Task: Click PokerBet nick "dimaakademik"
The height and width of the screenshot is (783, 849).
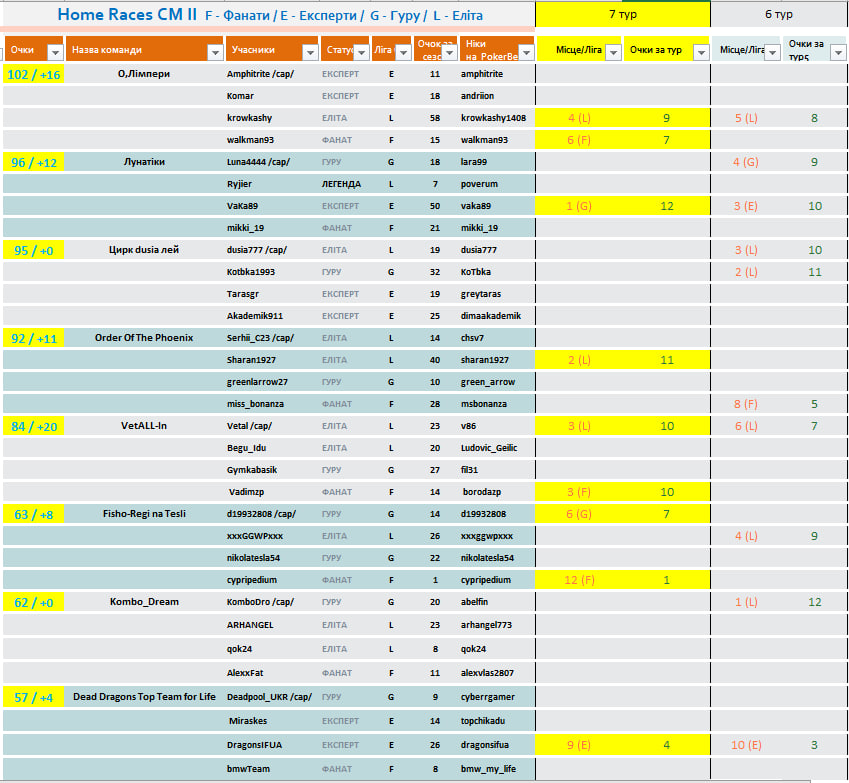Action: pos(491,316)
